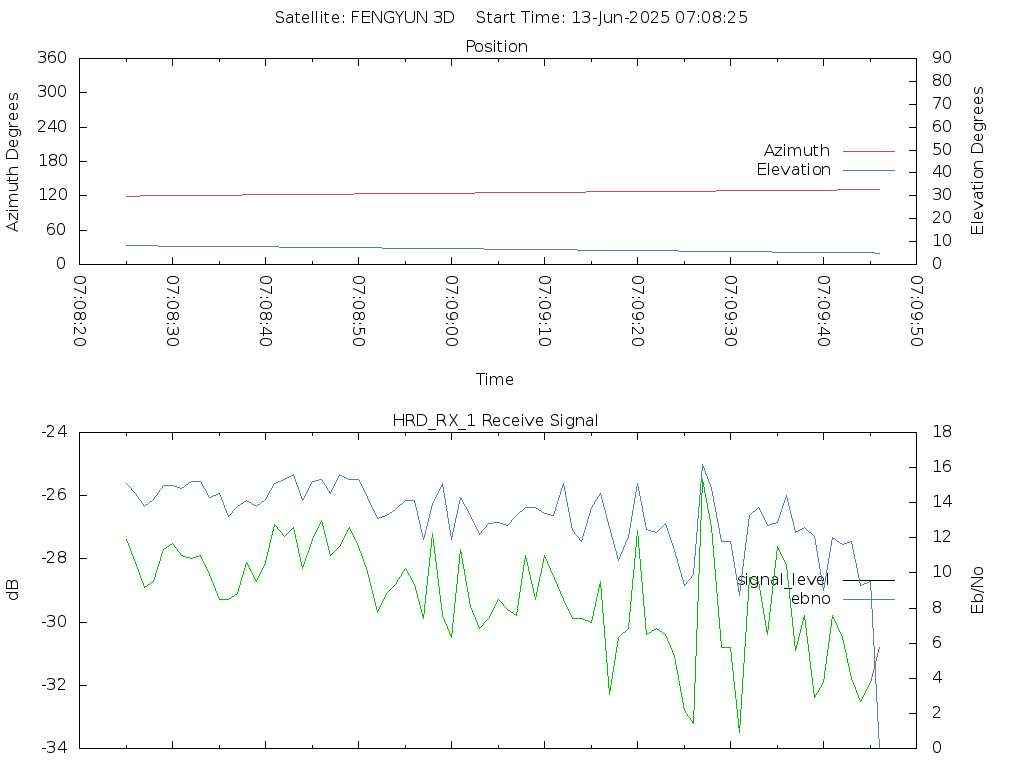This screenshot has width=1024, height=768.
Task: Click the 40 tick on Elevation axis
Action: coord(942,172)
